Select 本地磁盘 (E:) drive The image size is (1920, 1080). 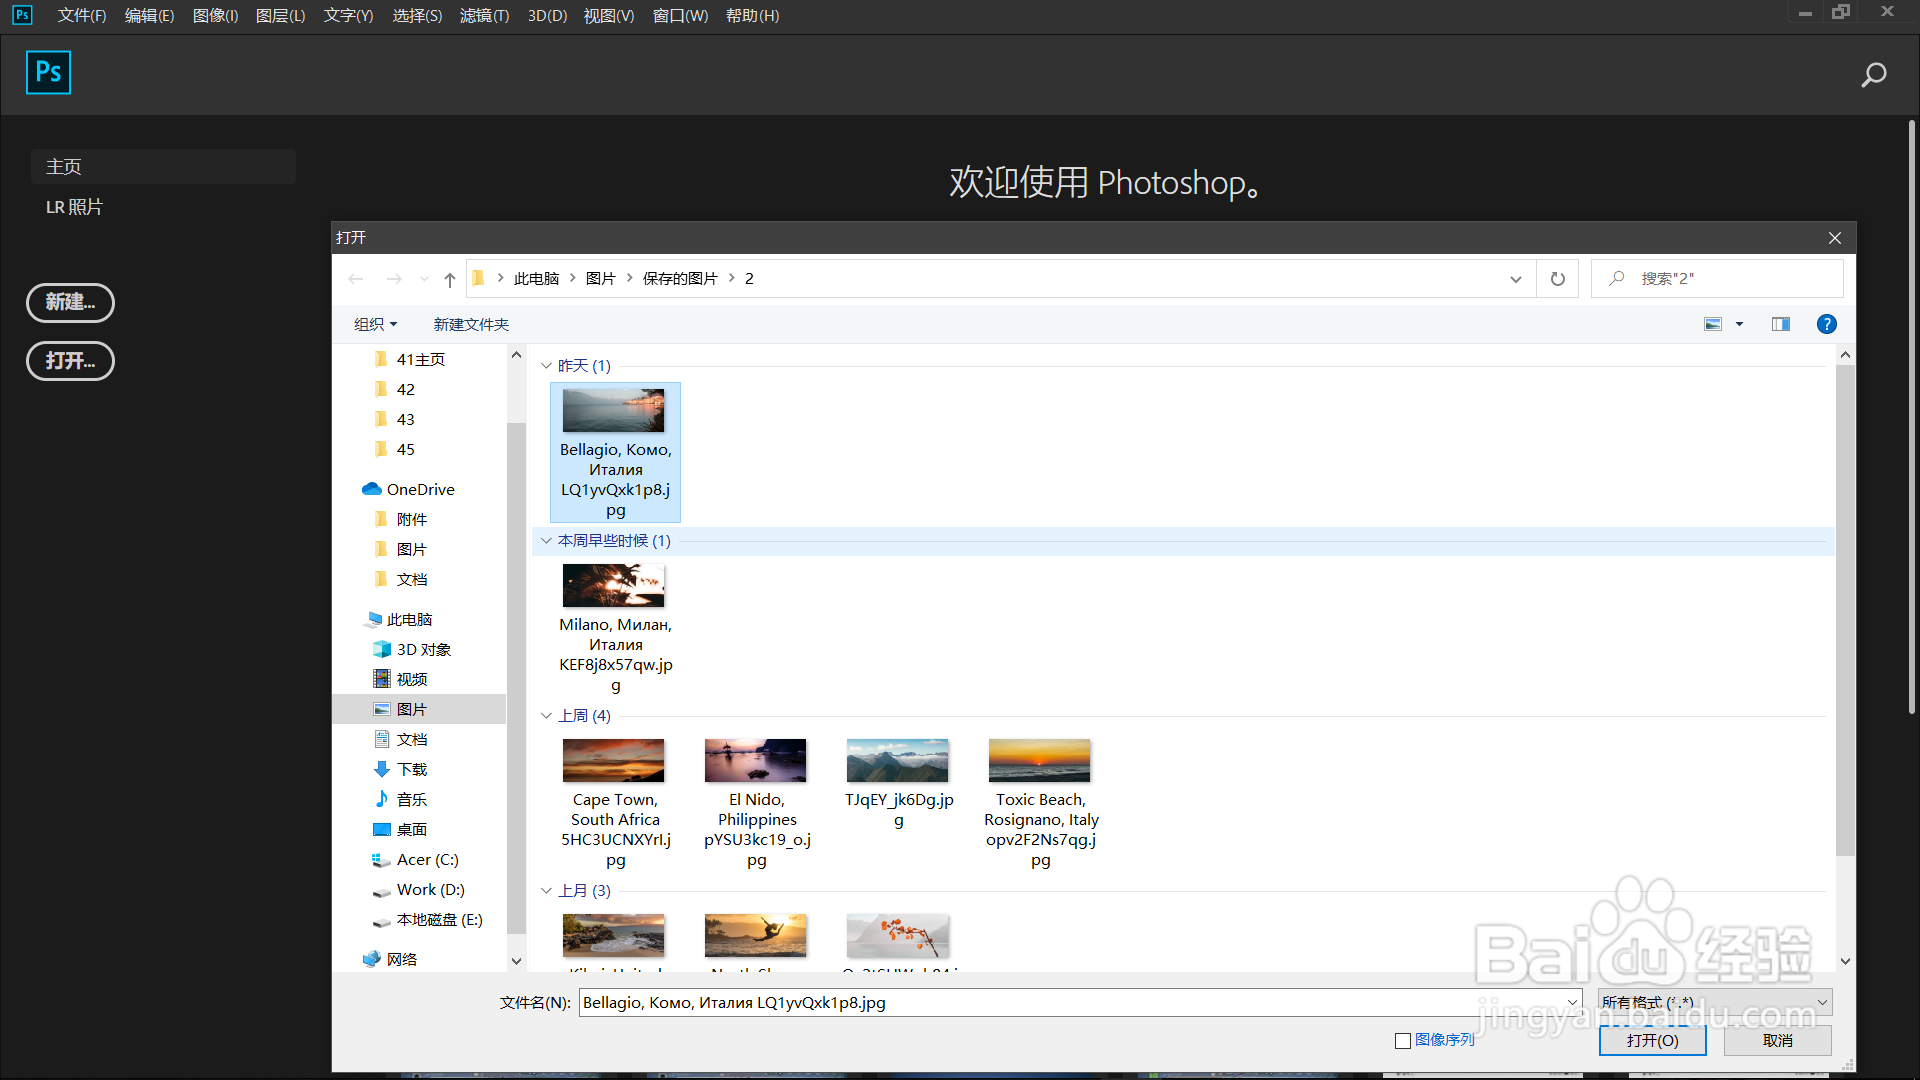(x=439, y=919)
